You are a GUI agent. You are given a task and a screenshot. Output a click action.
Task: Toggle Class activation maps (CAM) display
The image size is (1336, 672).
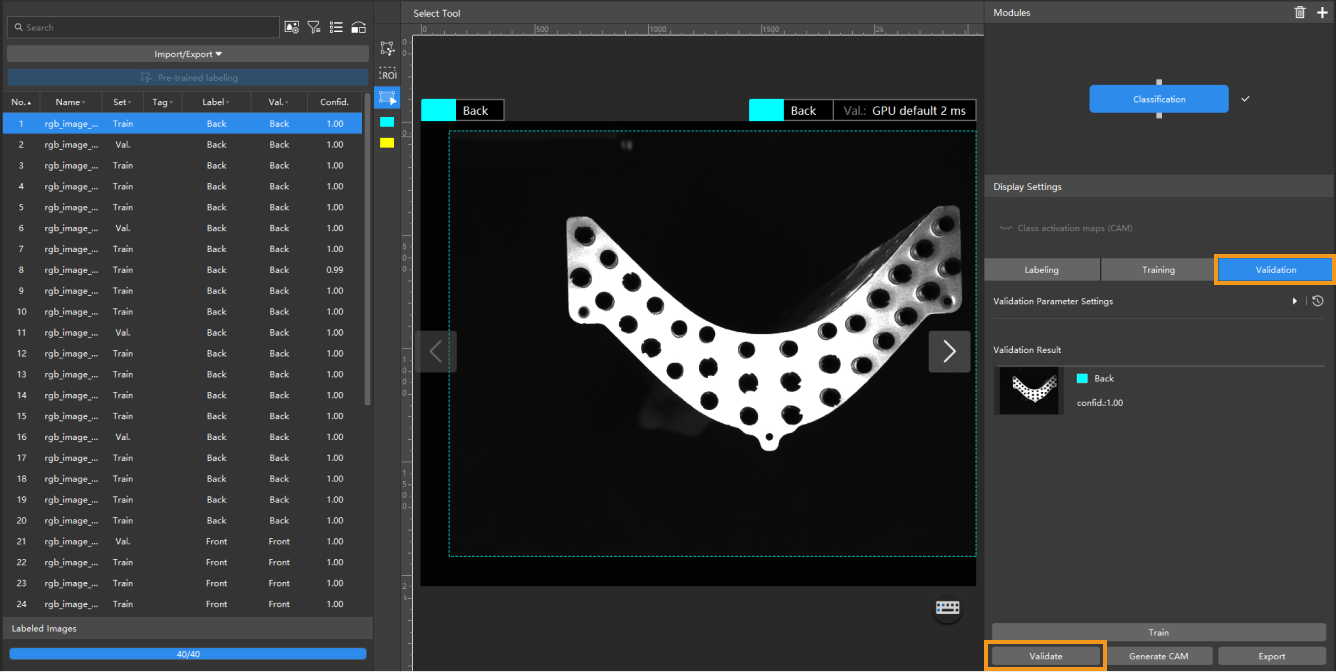[x=1007, y=228]
